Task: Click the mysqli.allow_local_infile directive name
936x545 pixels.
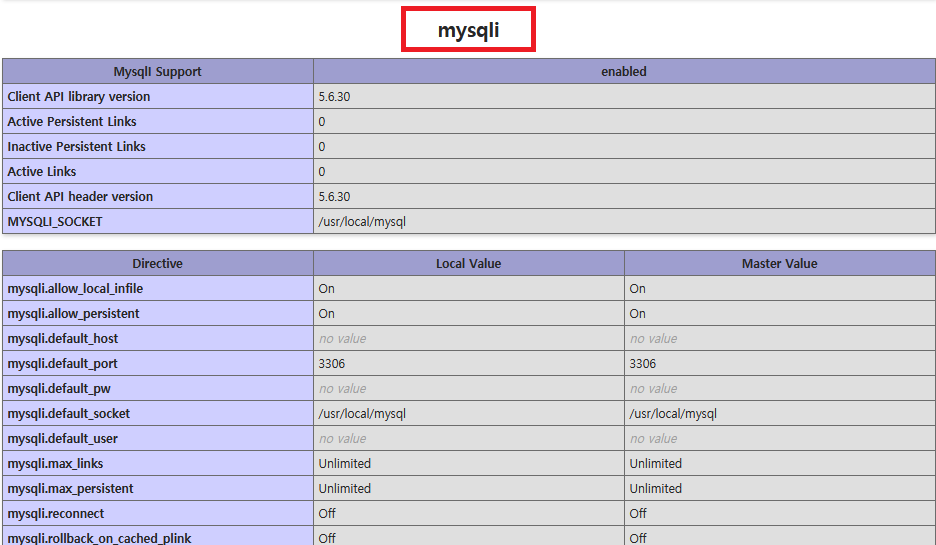Action: point(75,289)
